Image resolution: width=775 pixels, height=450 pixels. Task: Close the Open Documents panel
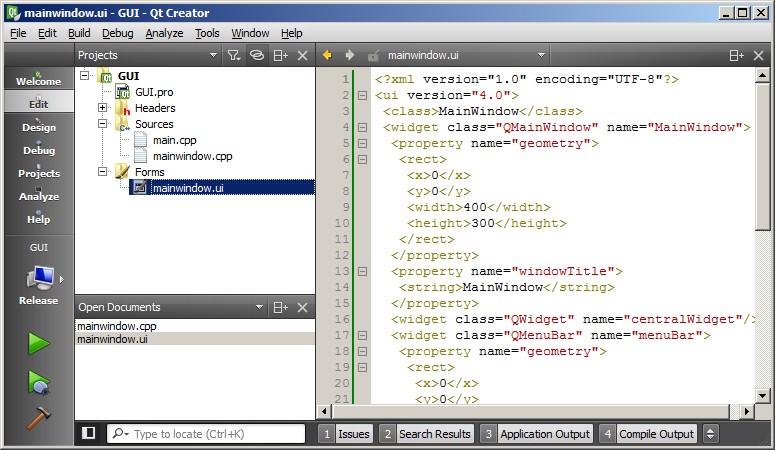[302, 308]
